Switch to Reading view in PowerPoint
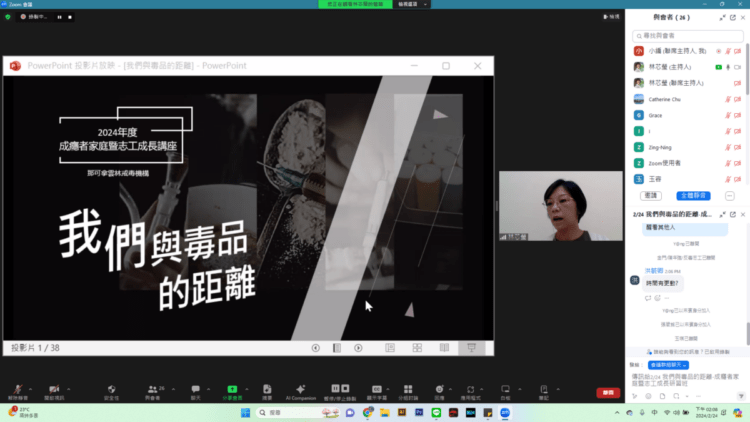This screenshot has height=422, width=750. 444,348
